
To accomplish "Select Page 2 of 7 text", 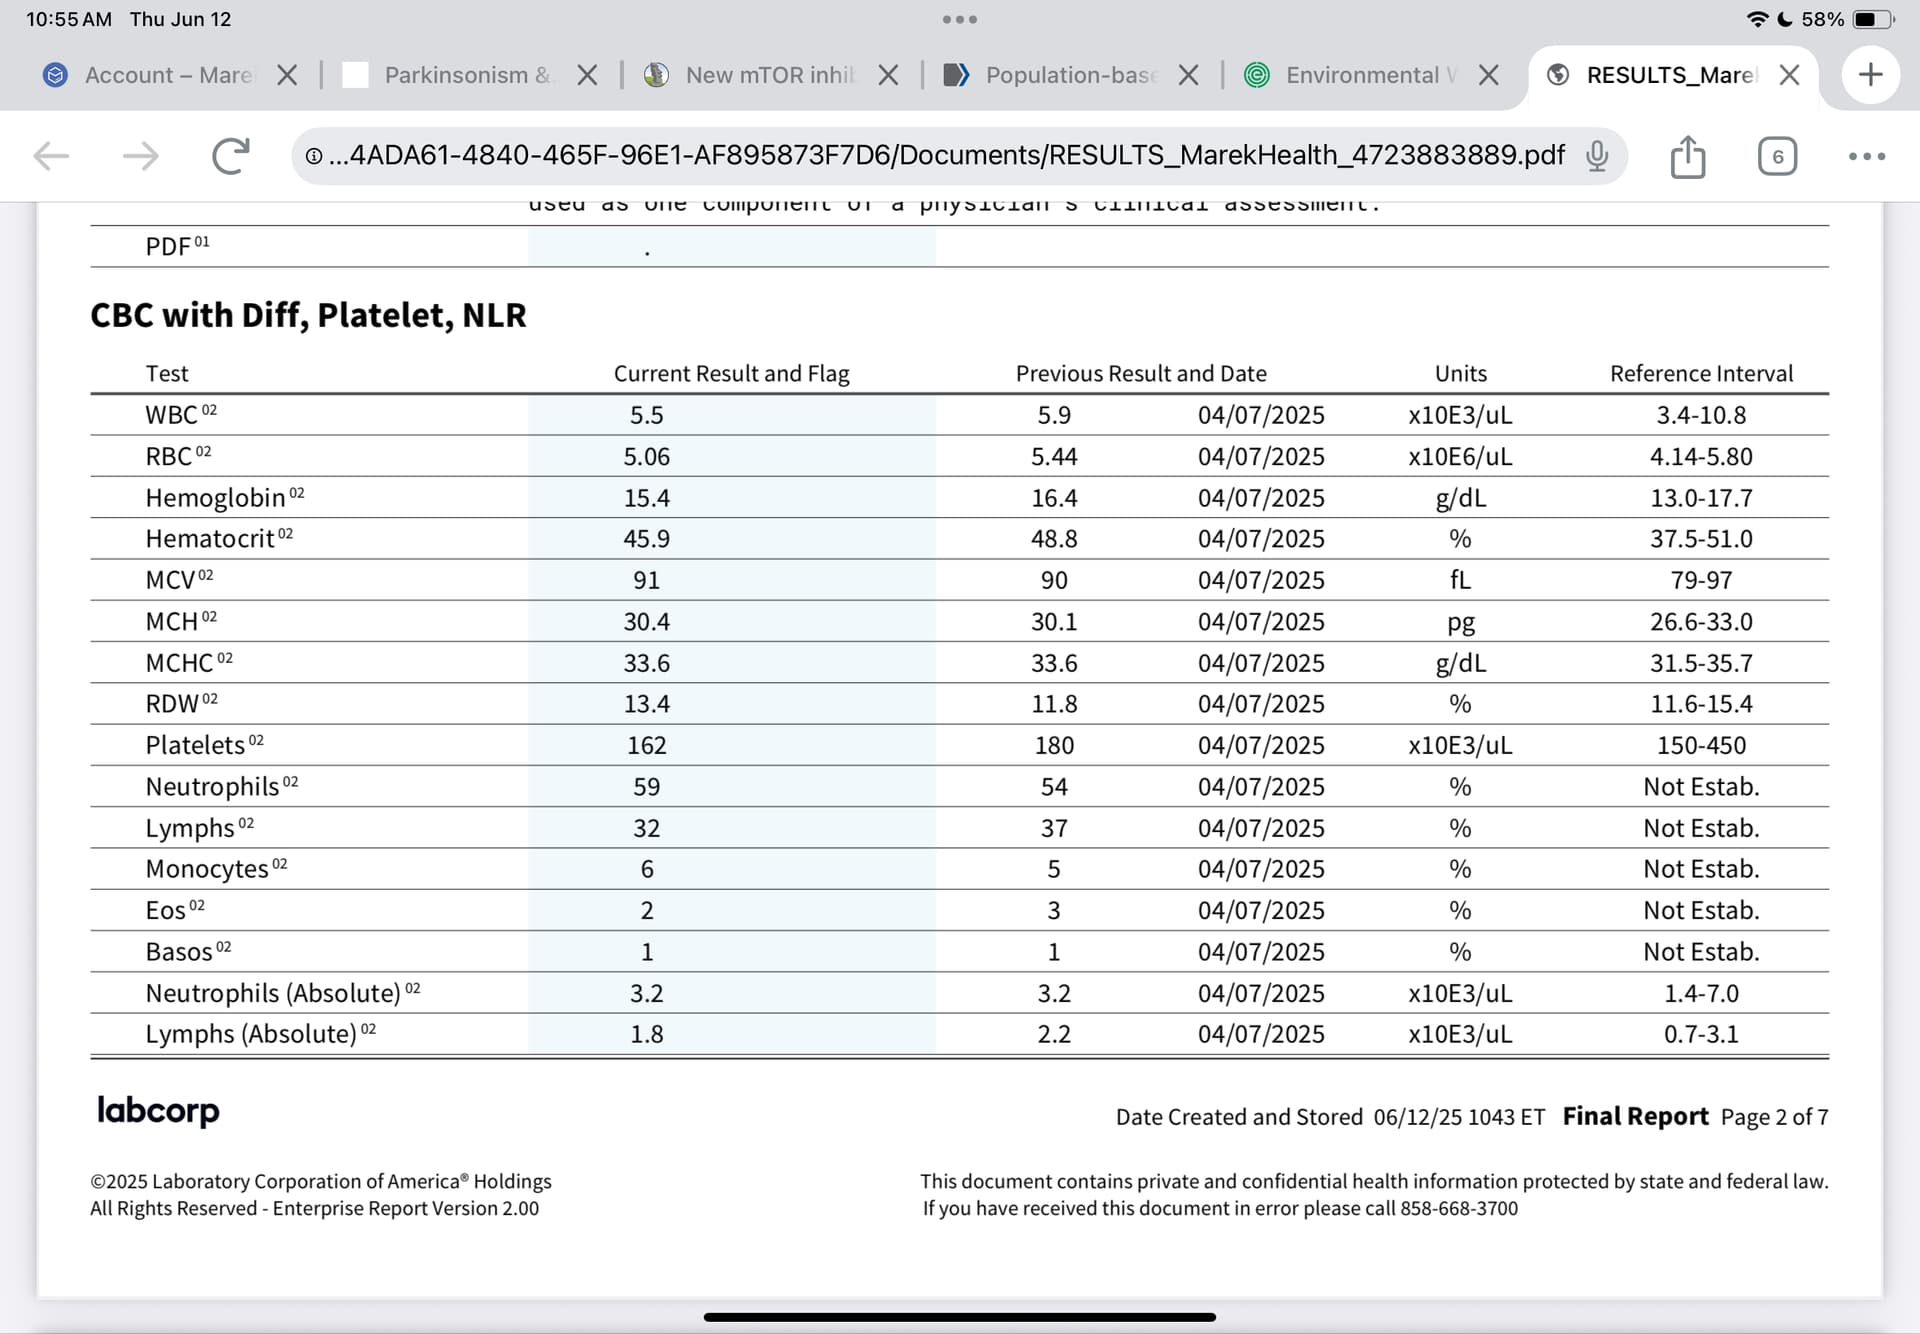I will click(x=1774, y=1117).
